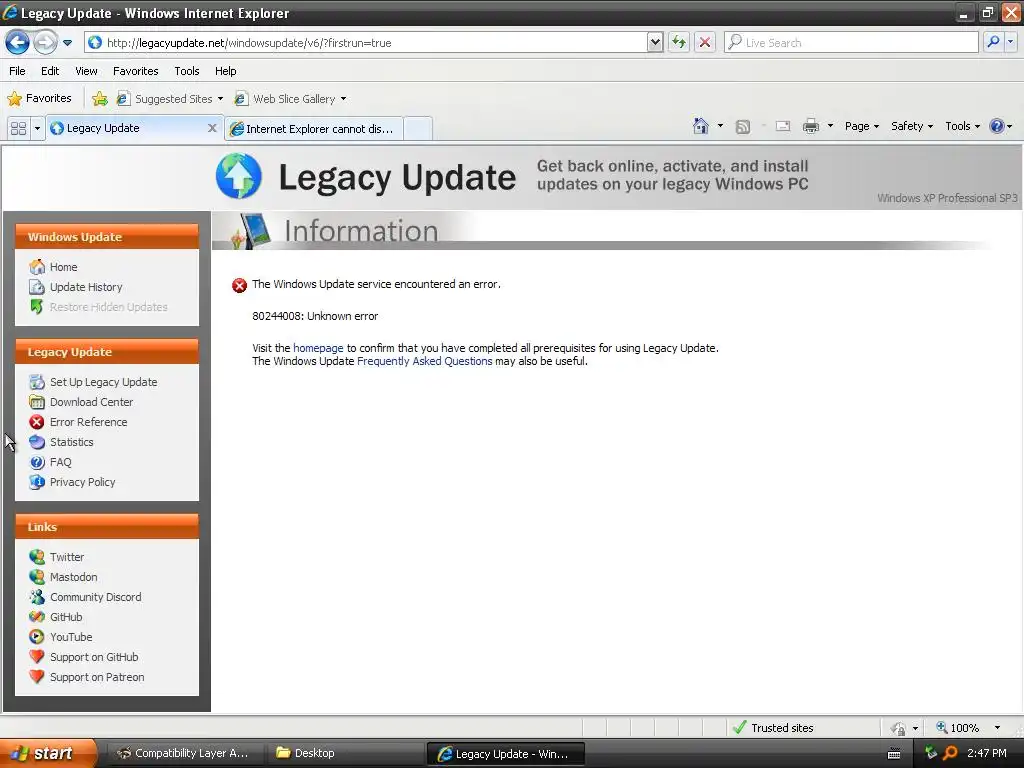Open the View menu

click(x=86, y=71)
